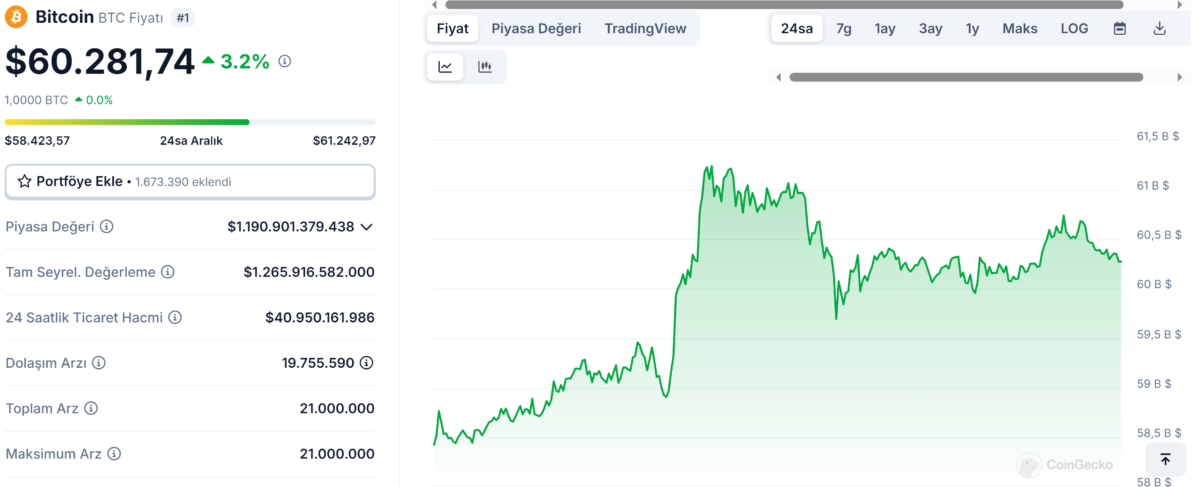Show info for Toplam Arz
The width and height of the screenshot is (1200, 487).
pyautogui.click(x=91, y=409)
